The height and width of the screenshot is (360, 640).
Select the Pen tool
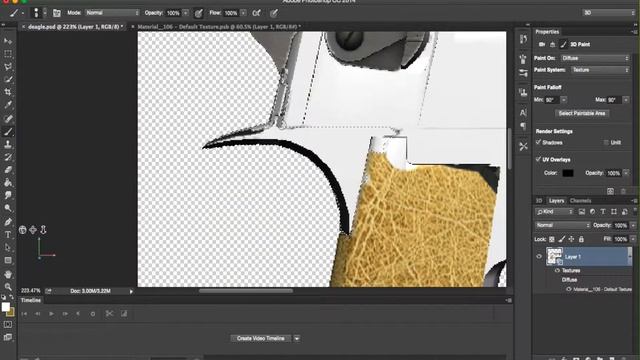(8, 222)
